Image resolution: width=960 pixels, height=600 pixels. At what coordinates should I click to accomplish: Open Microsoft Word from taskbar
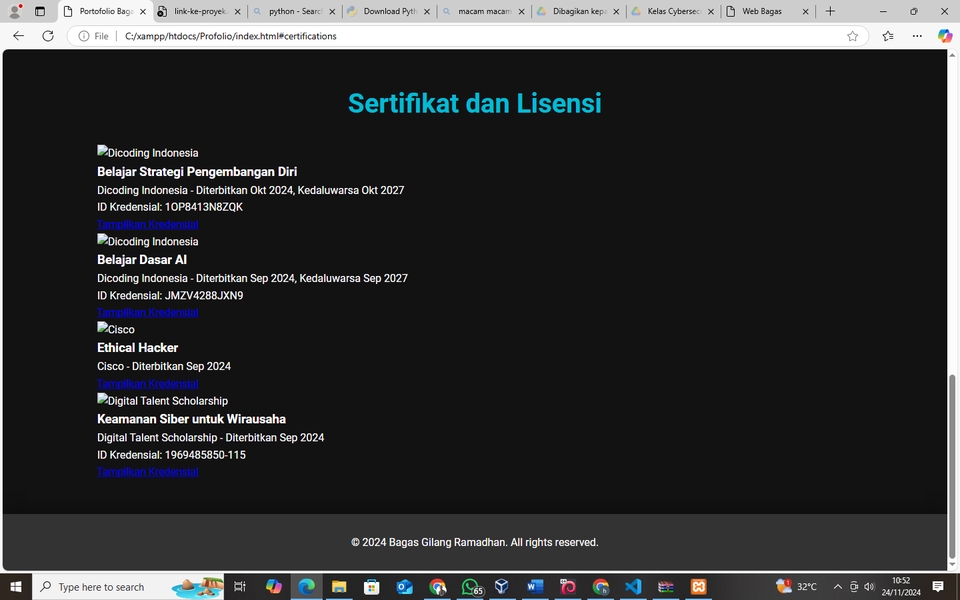pyautogui.click(x=534, y=587)
